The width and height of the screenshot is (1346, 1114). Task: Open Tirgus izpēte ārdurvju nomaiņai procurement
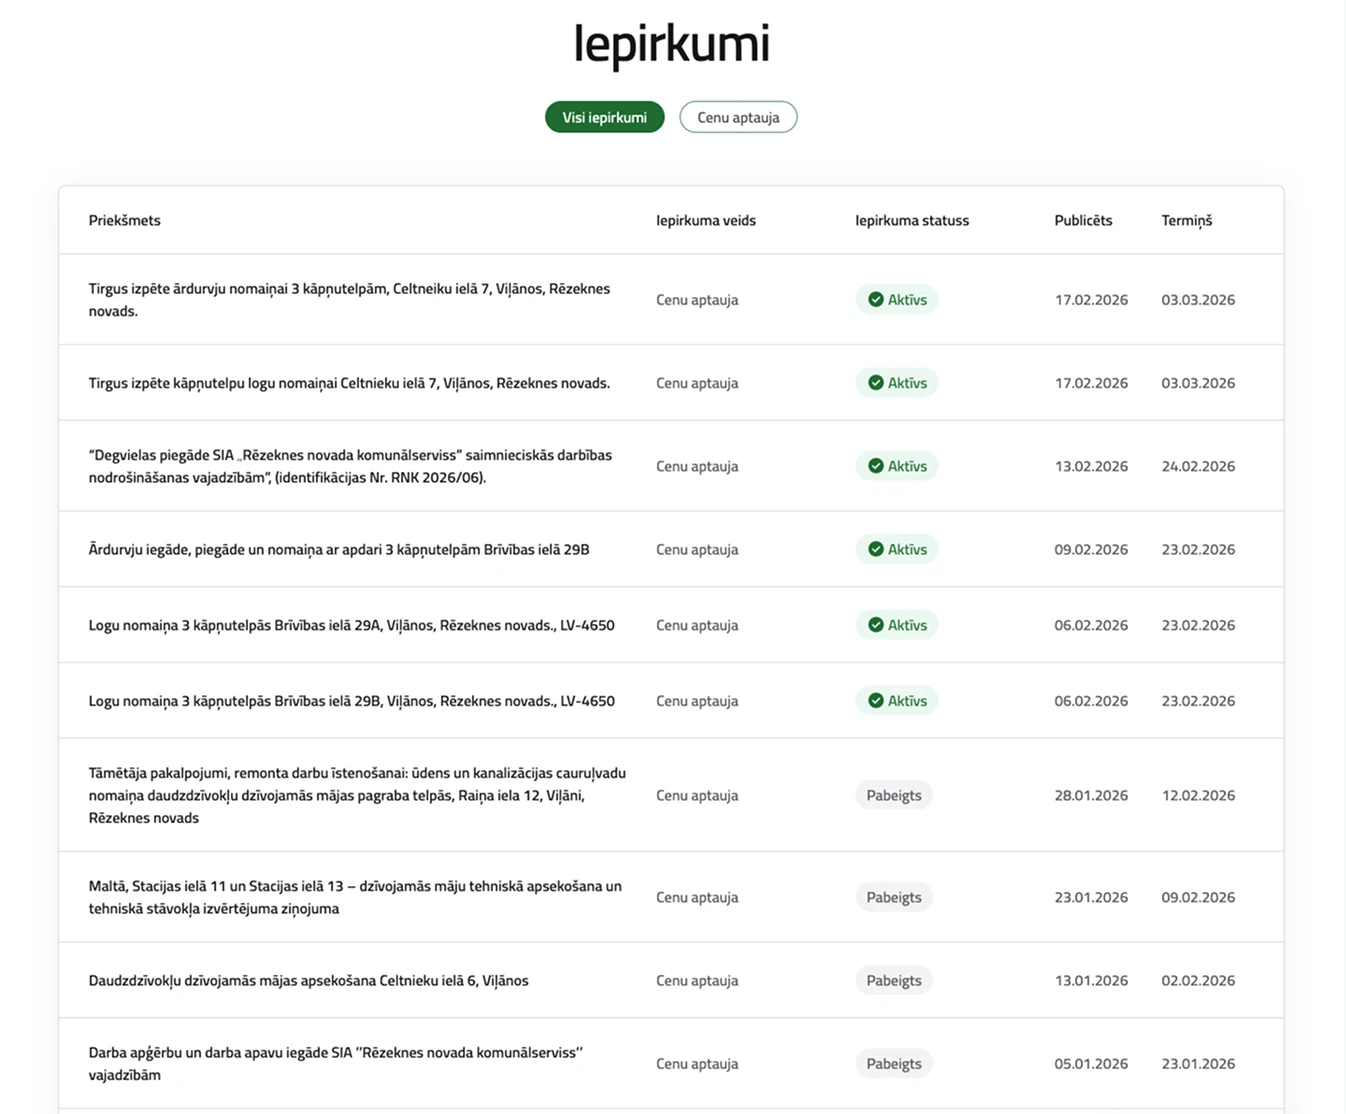click(x=349, y=299)
